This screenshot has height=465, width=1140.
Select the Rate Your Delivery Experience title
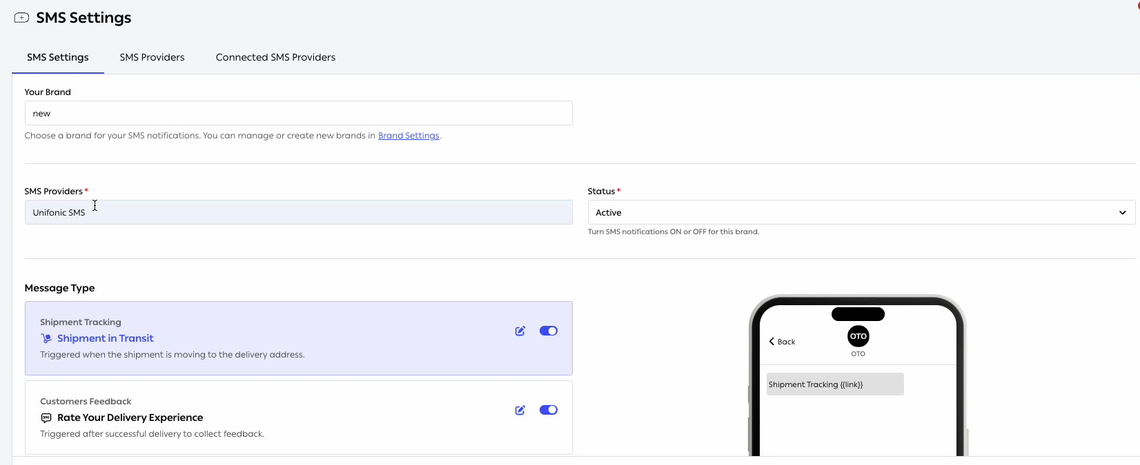130,418
